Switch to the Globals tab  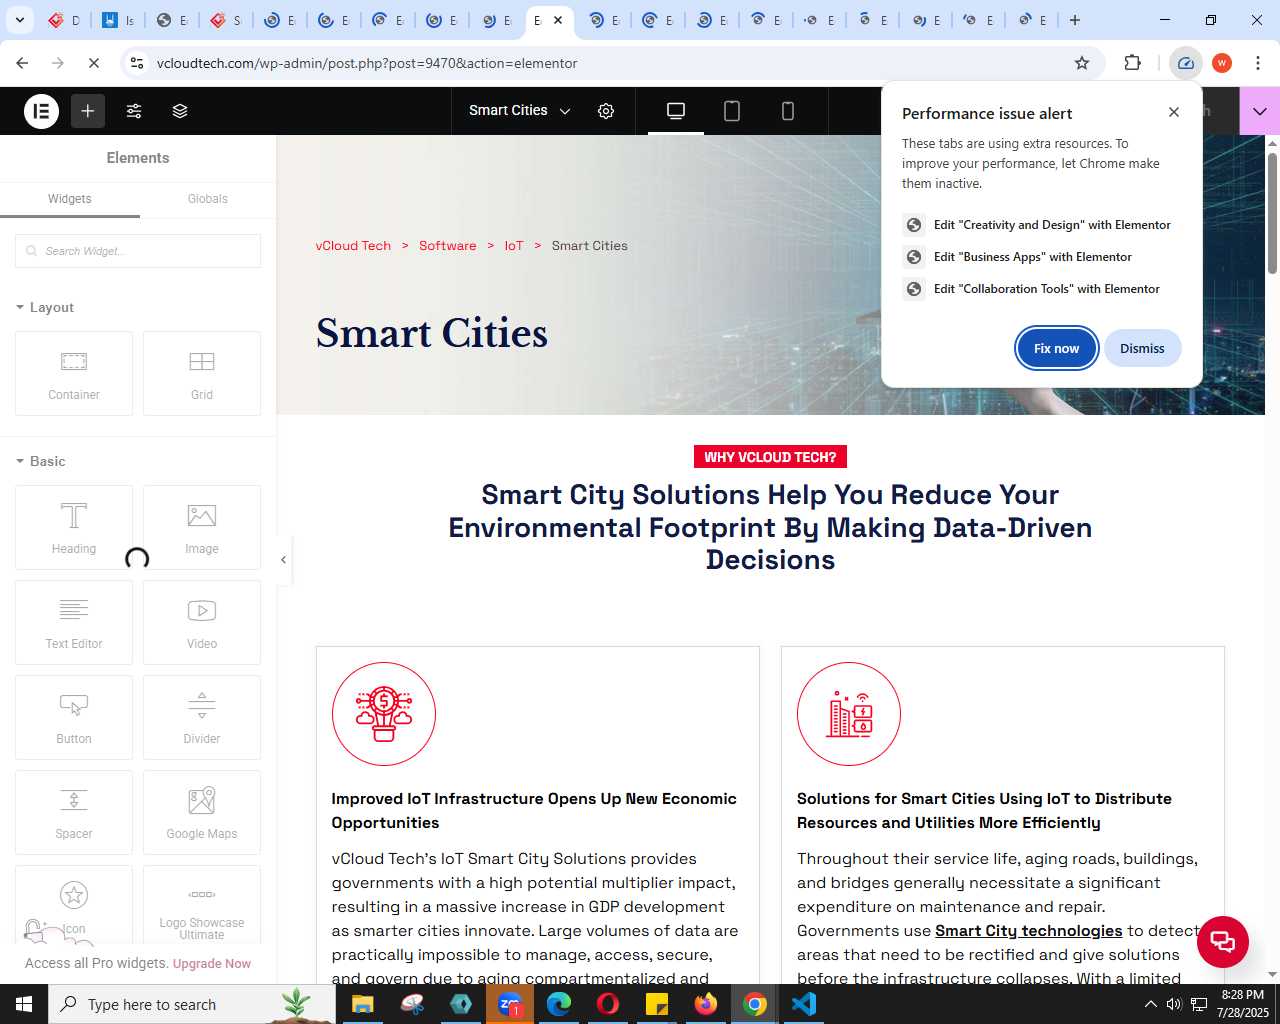coord(208,199)
